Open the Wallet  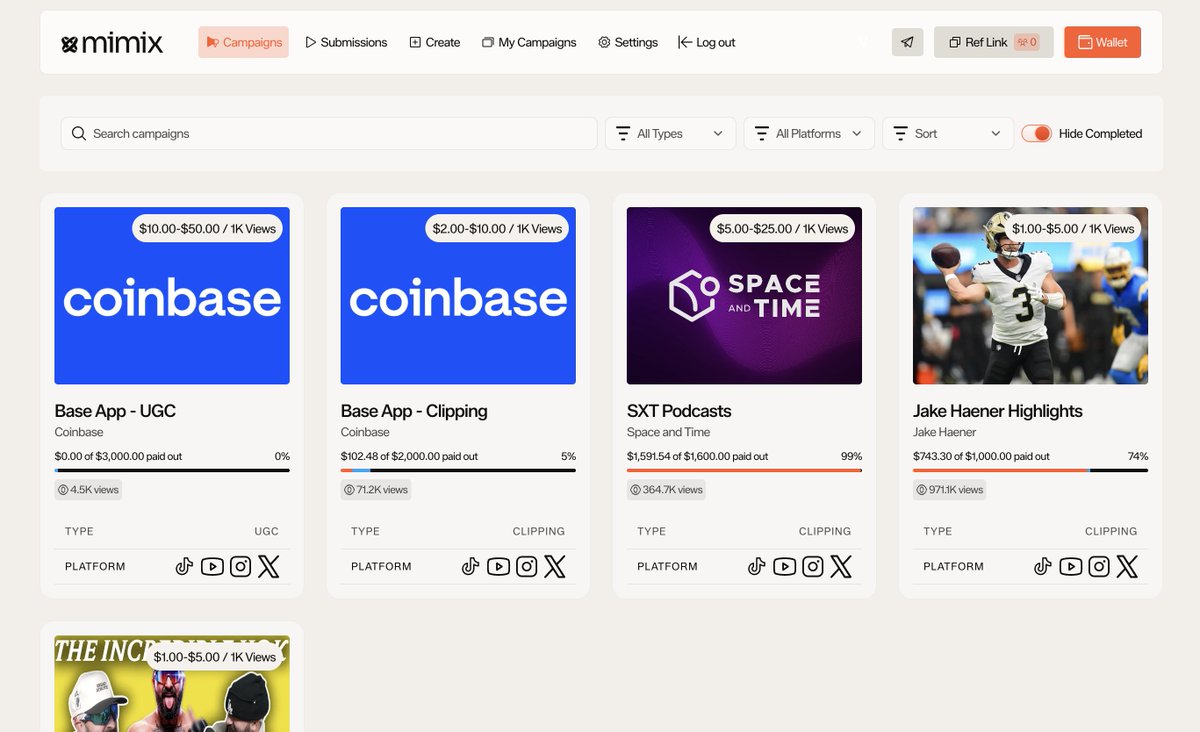[x=1102, y=42]
